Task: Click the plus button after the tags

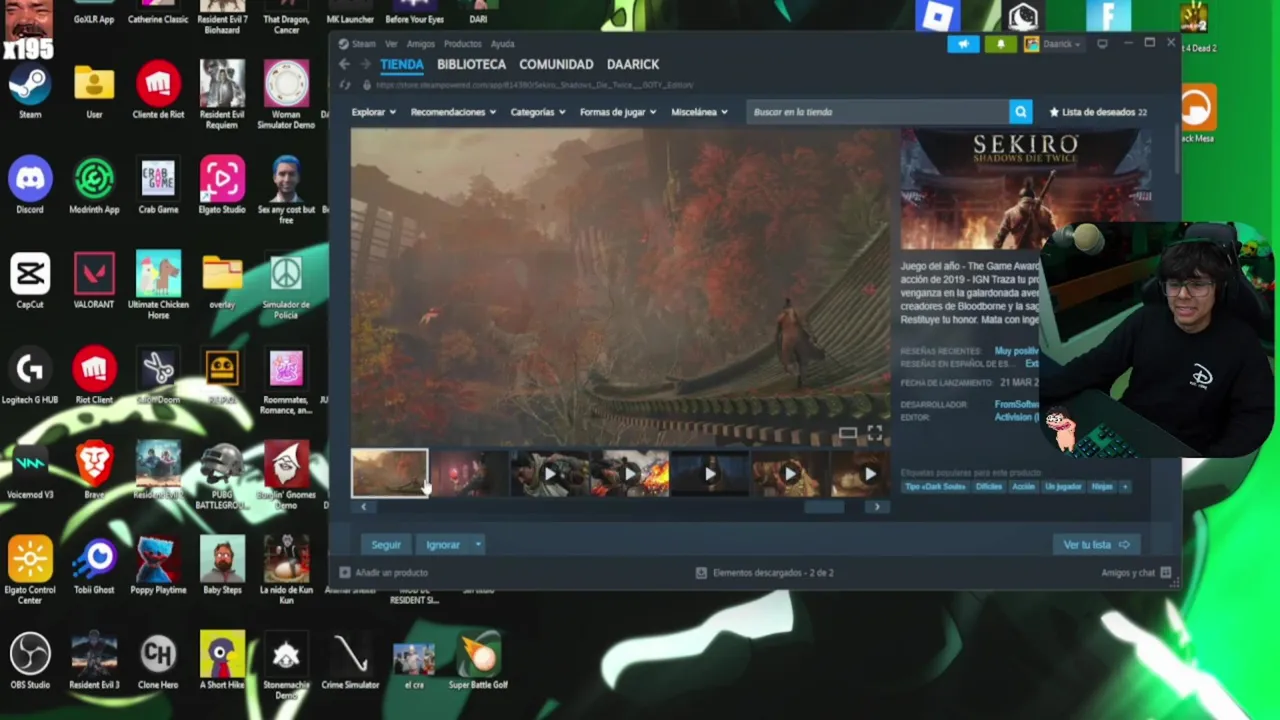Action: tap(1125, 487)
